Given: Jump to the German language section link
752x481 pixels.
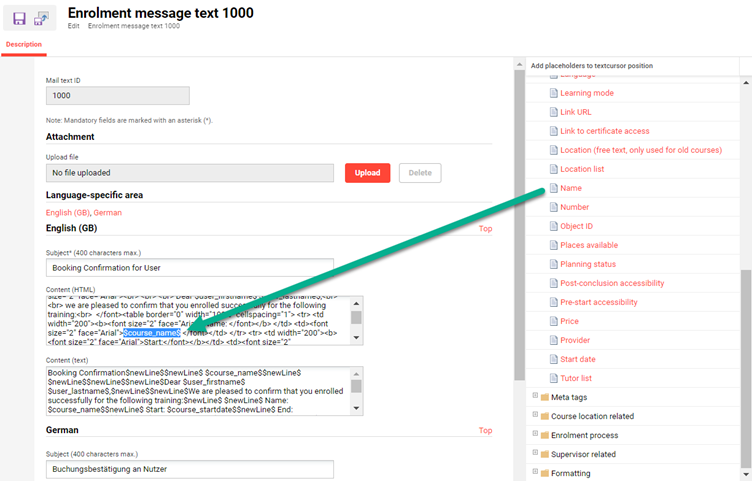Looking at the screenshot, I should (107, 213).
